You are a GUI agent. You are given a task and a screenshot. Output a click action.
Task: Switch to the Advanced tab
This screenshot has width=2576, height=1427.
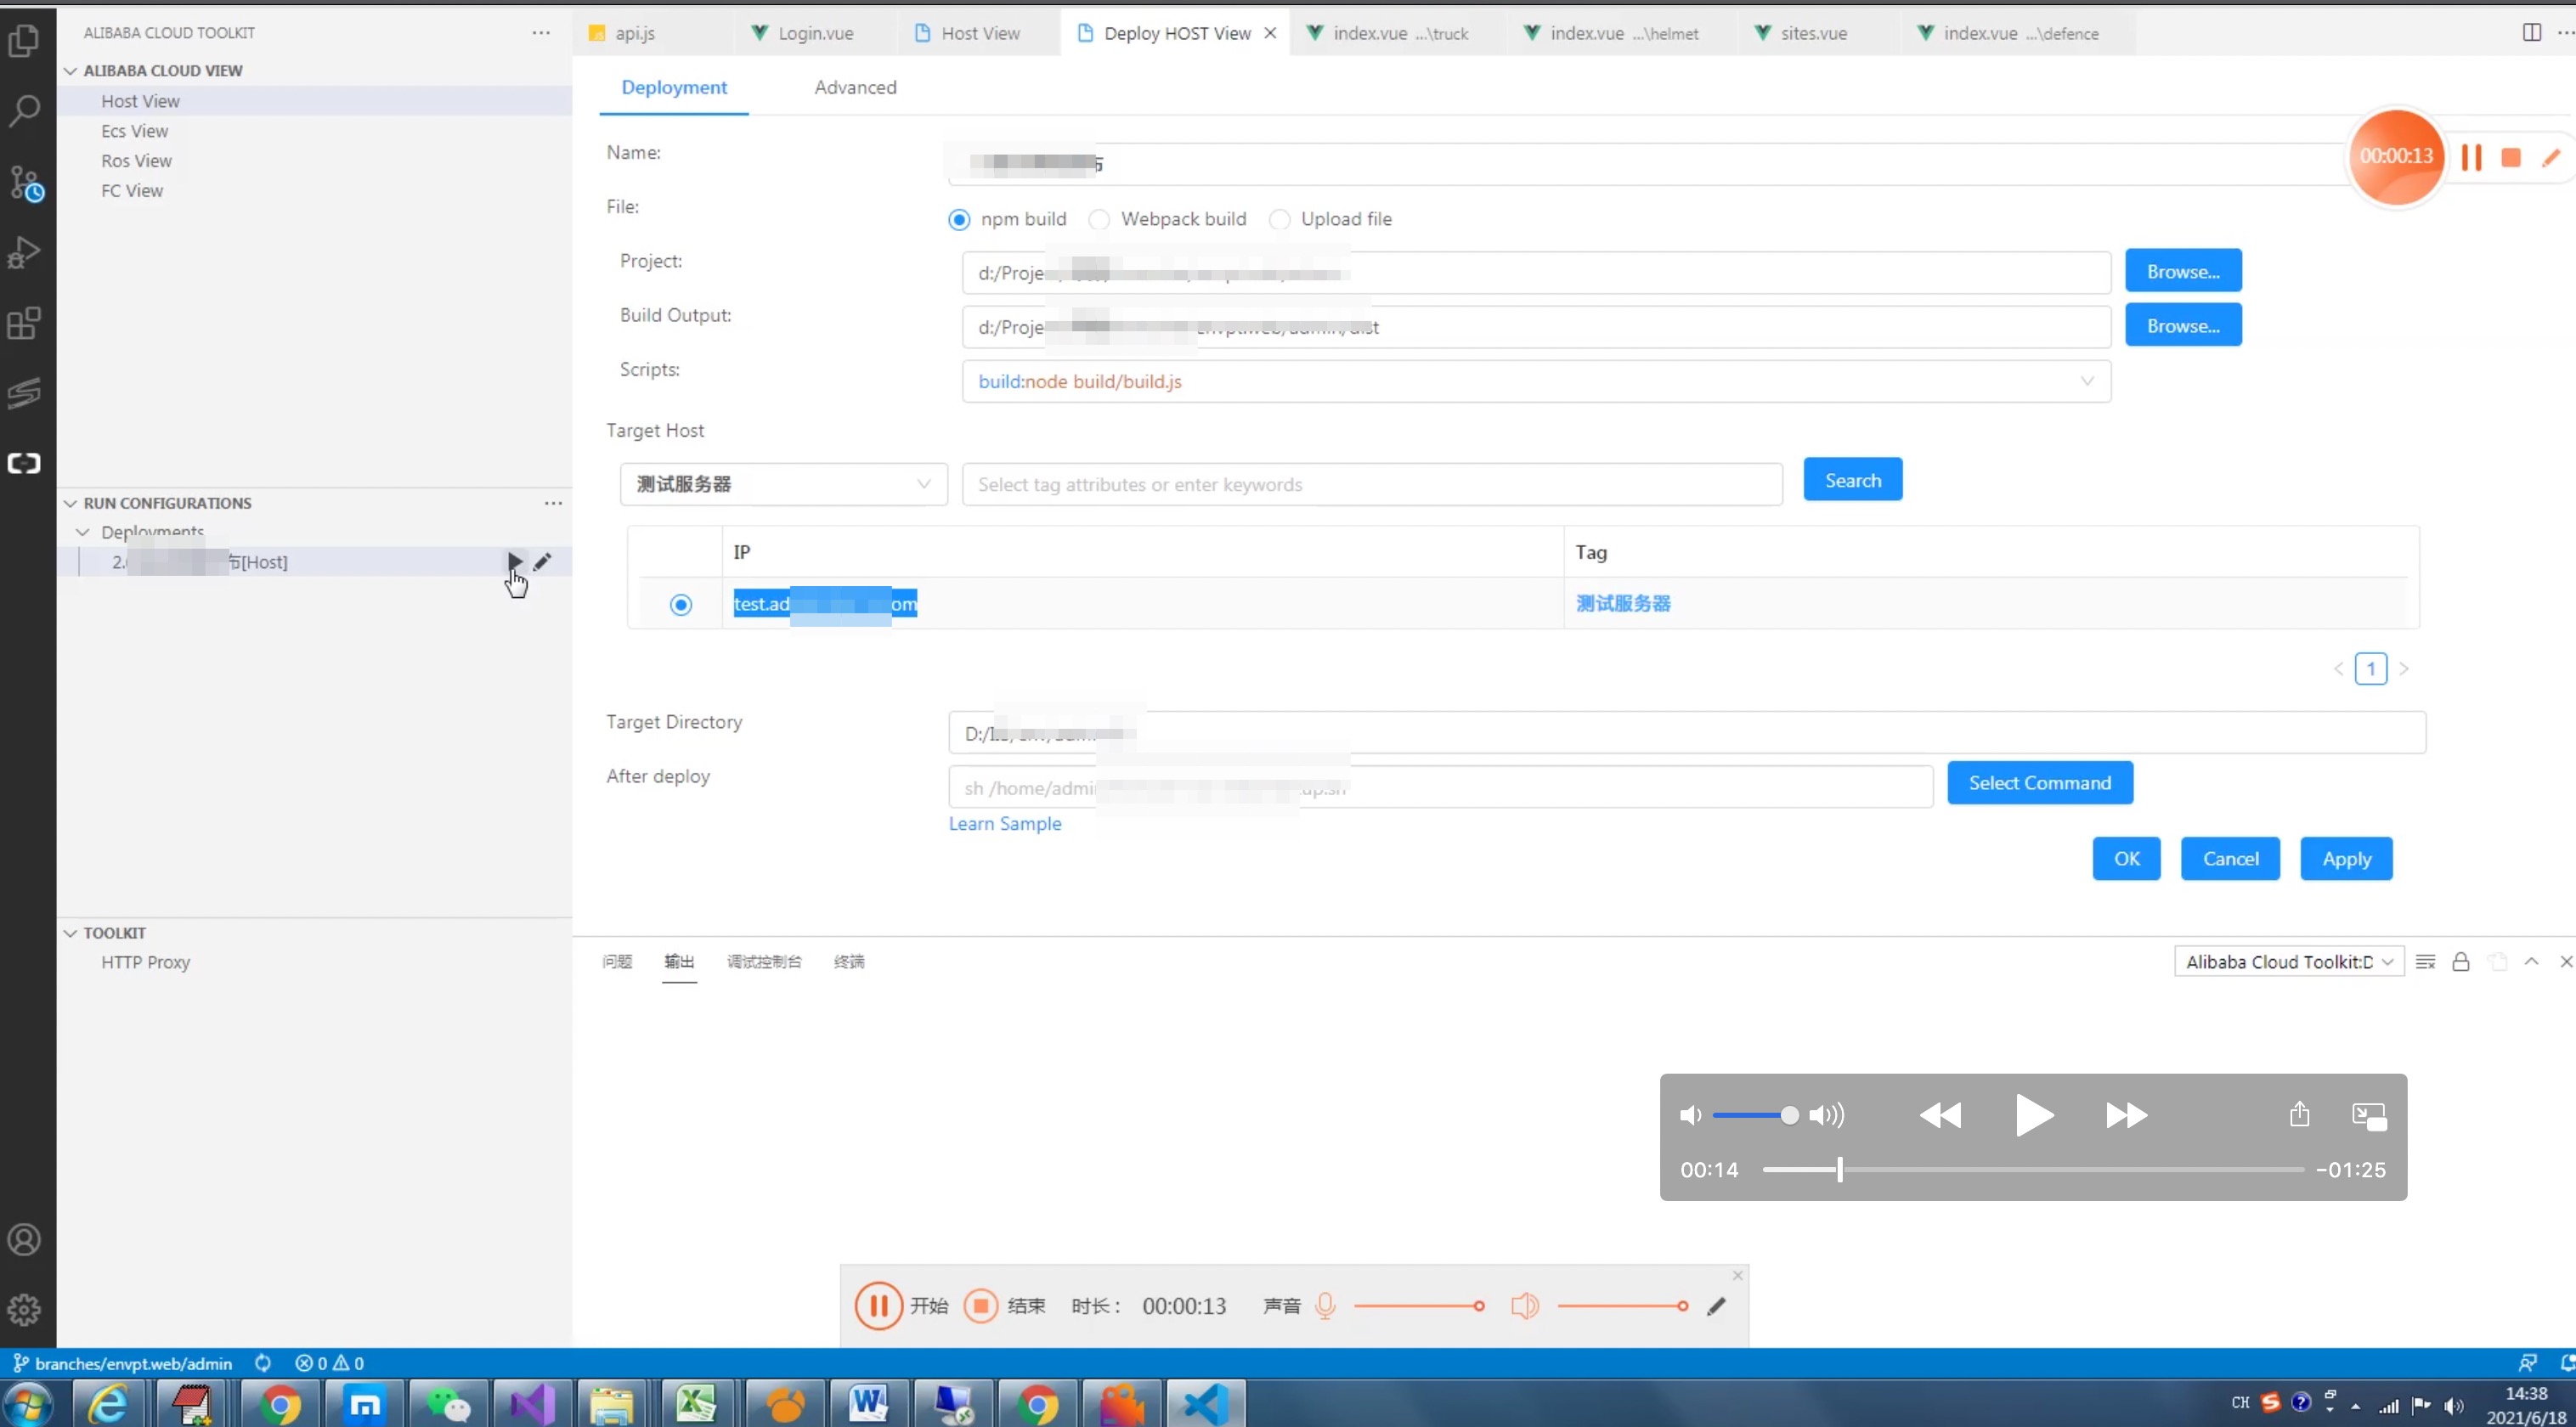pos(855,87)
